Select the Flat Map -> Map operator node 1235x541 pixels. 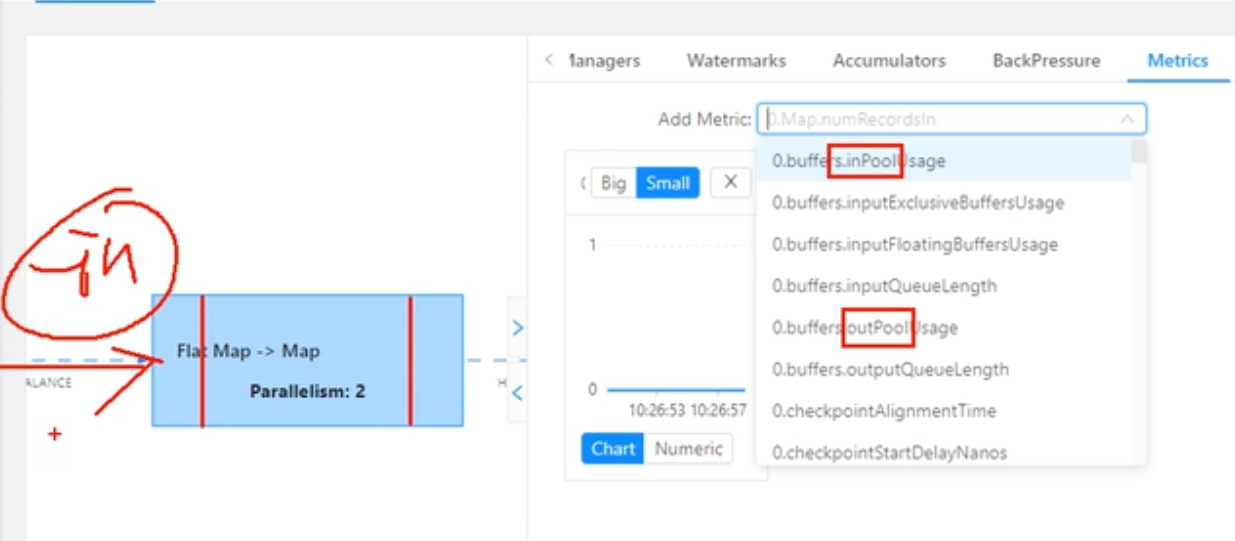pos(306,360)
